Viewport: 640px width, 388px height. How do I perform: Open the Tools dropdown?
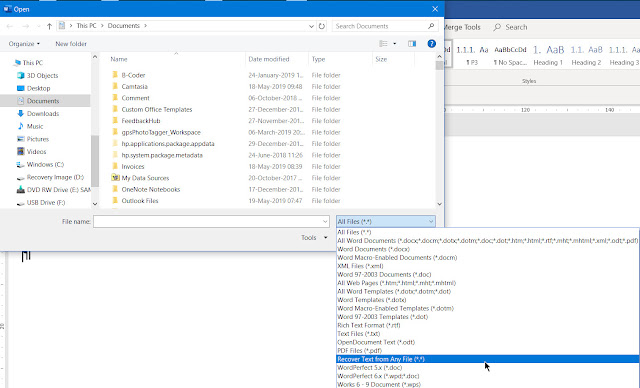click(x=314, y=237)
